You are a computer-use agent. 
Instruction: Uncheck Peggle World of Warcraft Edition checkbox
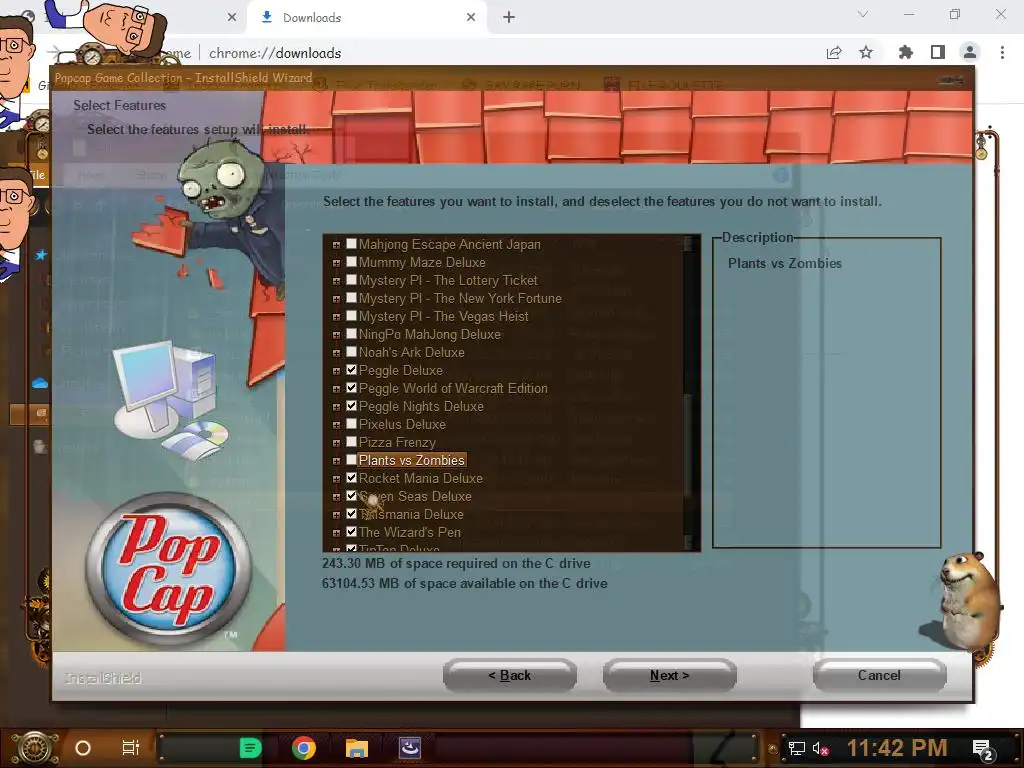click(x=351, y=388)
